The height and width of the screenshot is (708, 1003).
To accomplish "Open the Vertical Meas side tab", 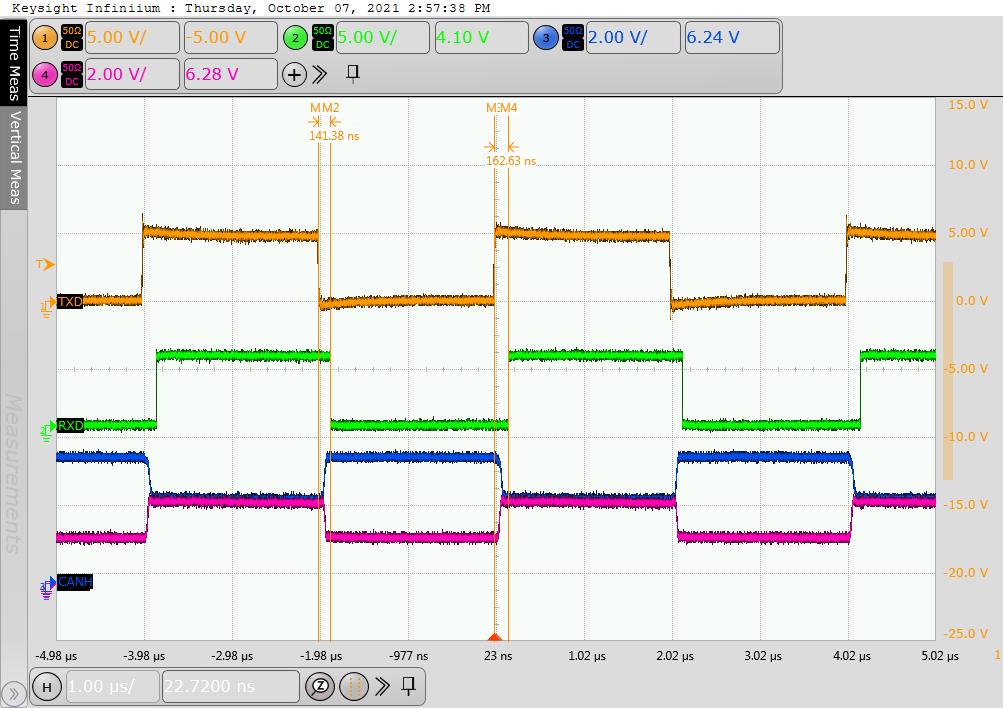I will 14,157.
